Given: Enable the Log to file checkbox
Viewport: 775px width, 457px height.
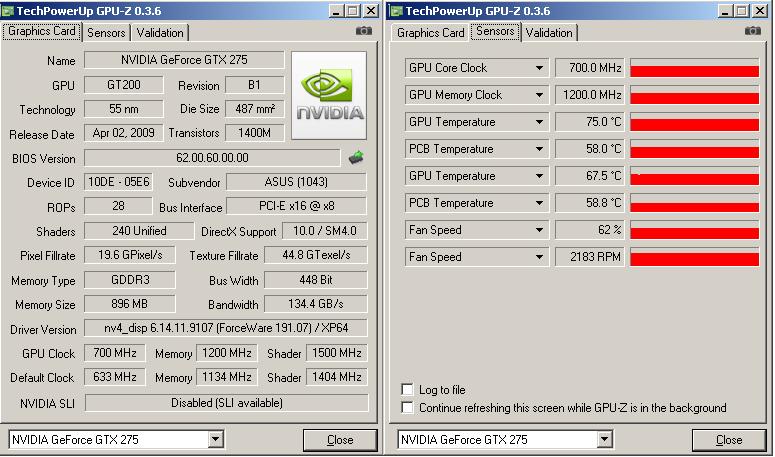Looking at the screenshot, I should coord(407,389).
